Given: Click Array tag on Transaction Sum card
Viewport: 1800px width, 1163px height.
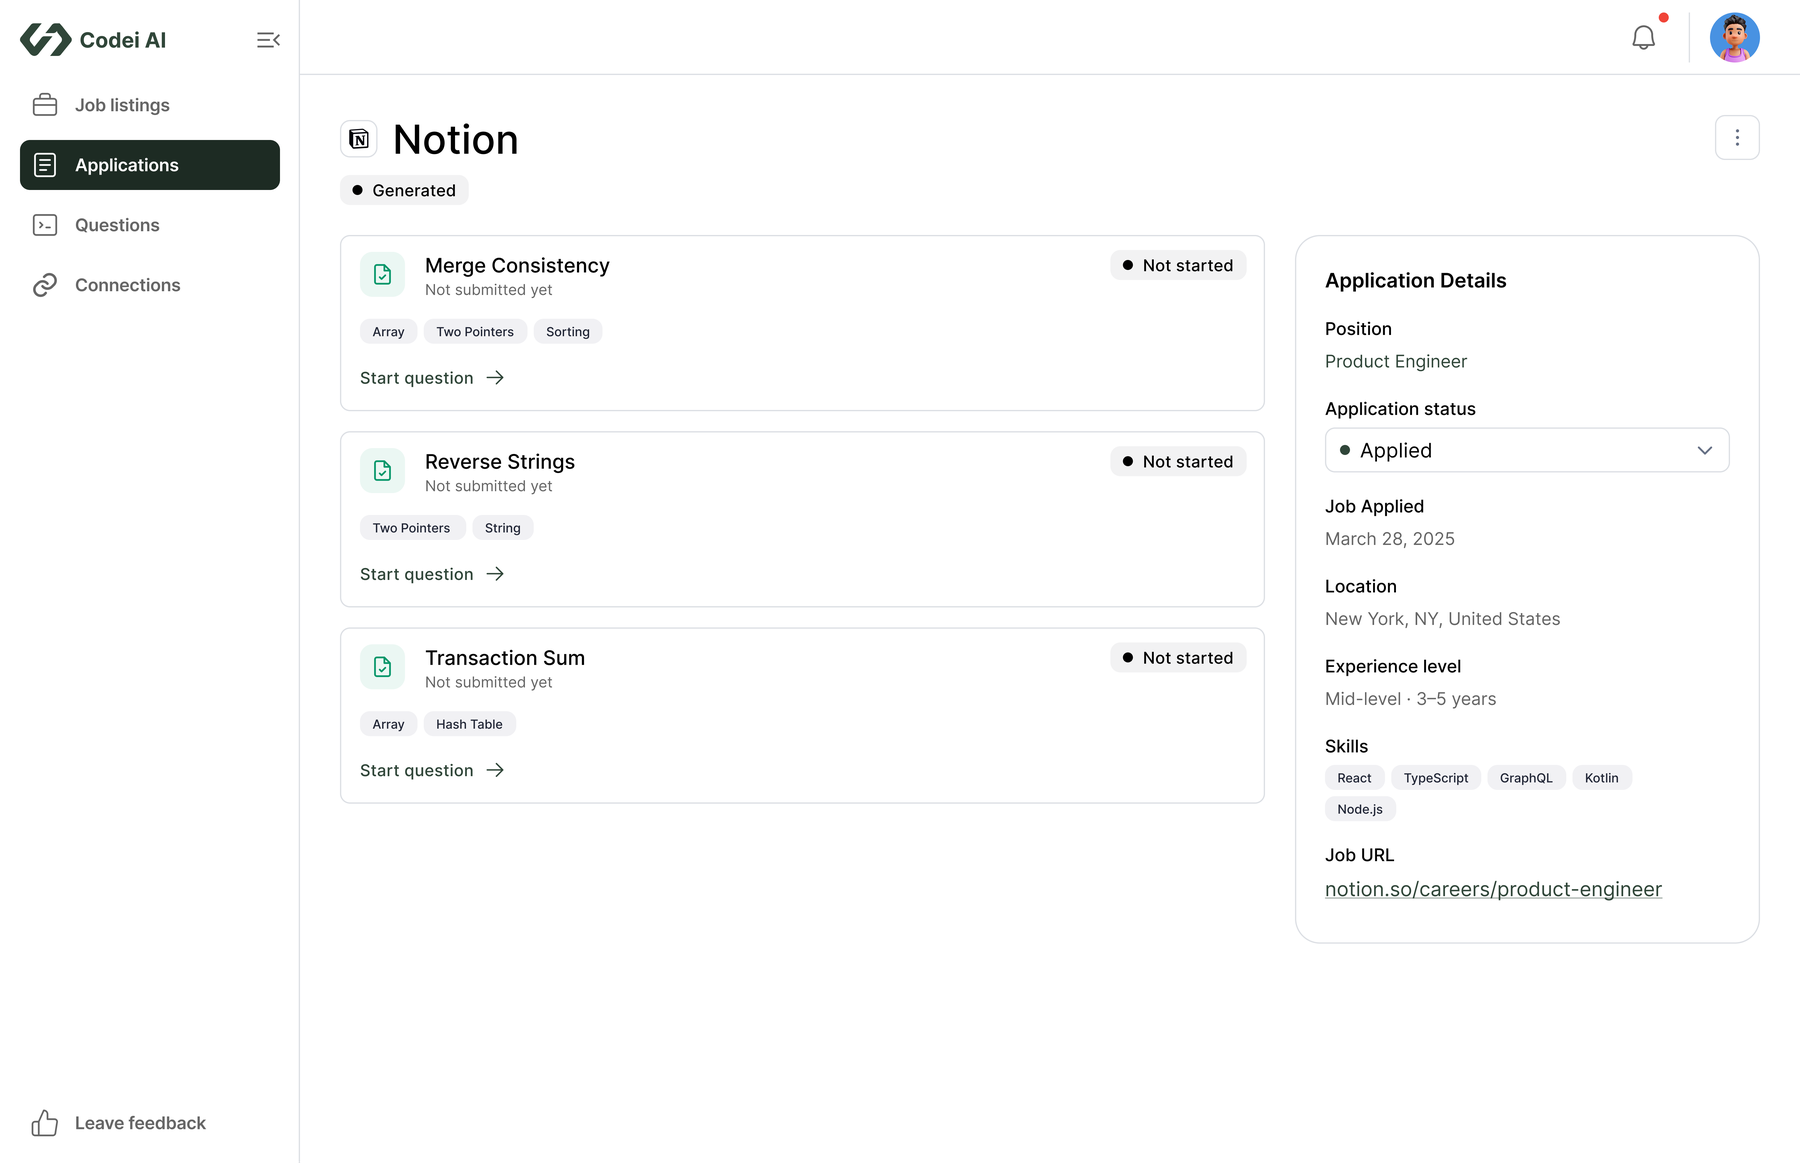Looking at the screenshot, I should 388,724.
